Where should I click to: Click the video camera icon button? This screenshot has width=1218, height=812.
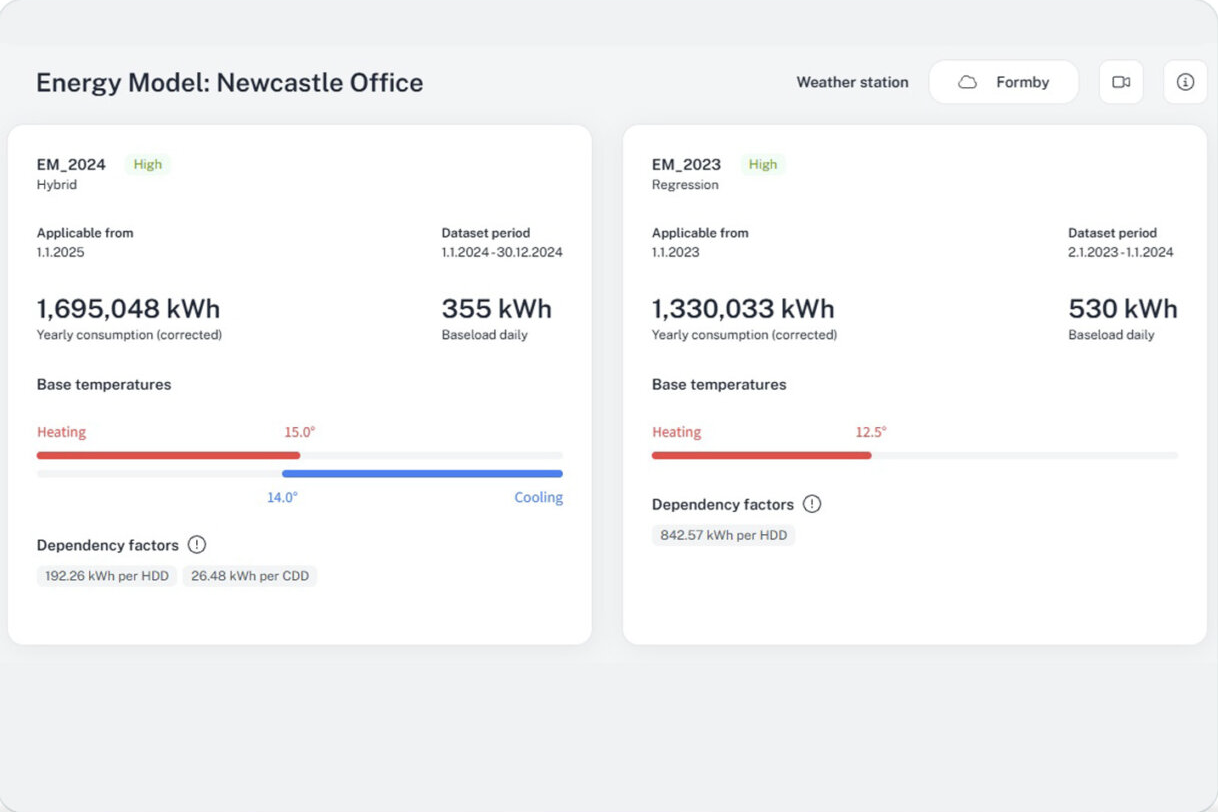(x=1121, y=82)
